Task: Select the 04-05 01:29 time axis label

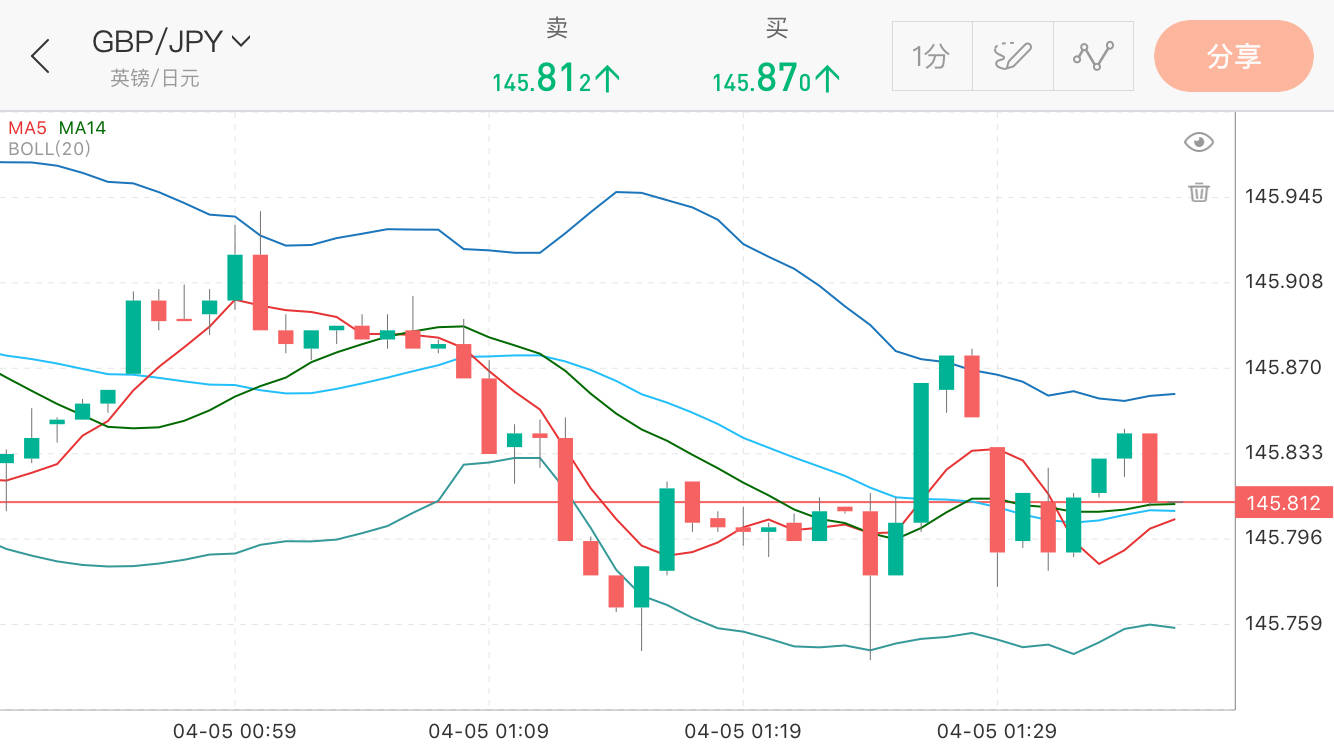Action: pos(996,731)
